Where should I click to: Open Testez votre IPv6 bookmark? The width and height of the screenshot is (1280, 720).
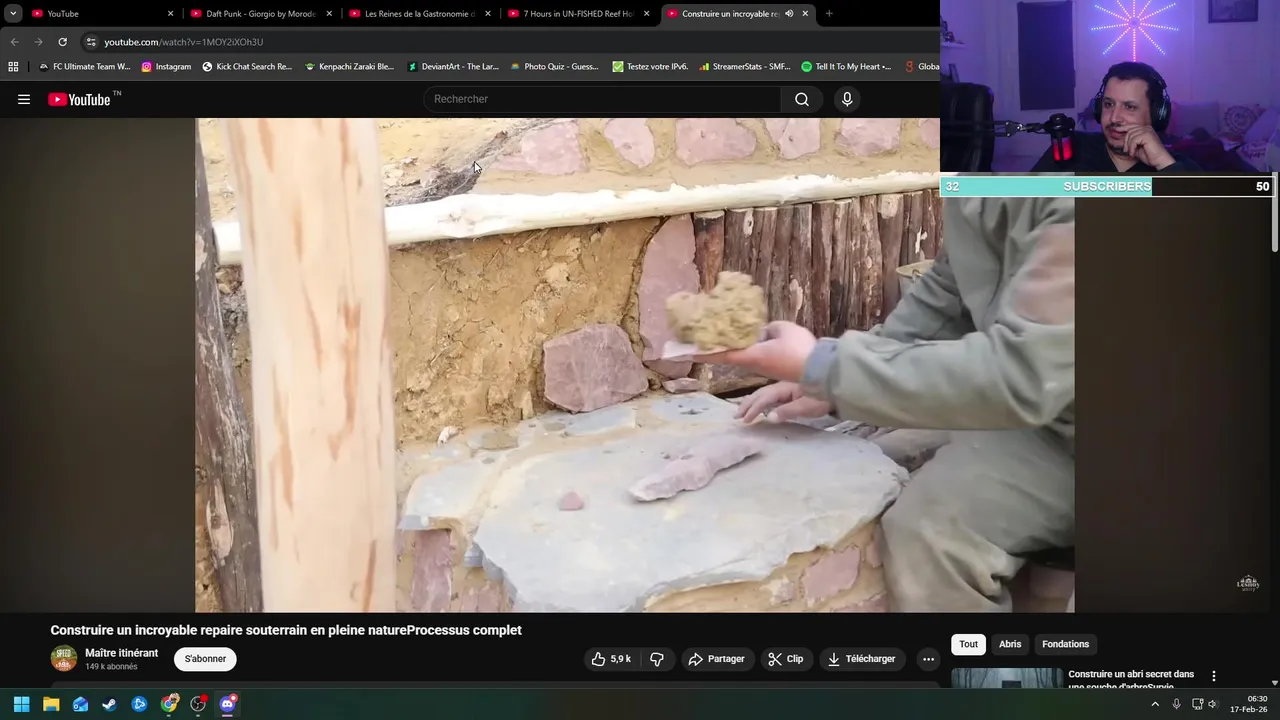[x=650, y=67]
